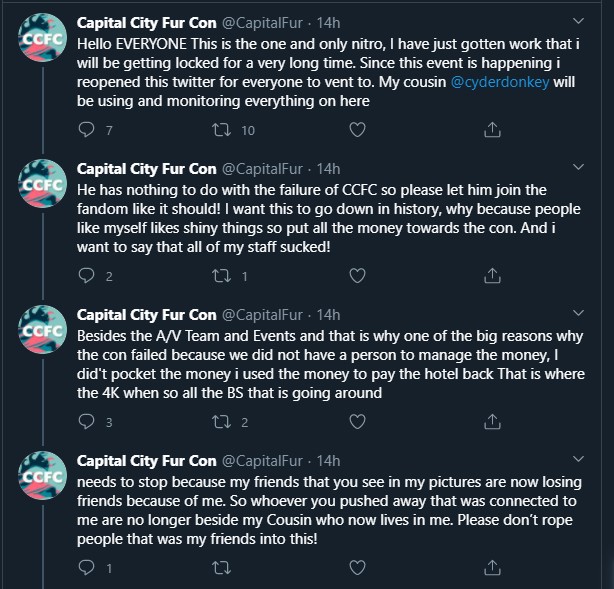Viewport: 614px width, 589px height.
Task: Share the "Besides the A/V Team" tweet
Action: (x=492, y=422)
